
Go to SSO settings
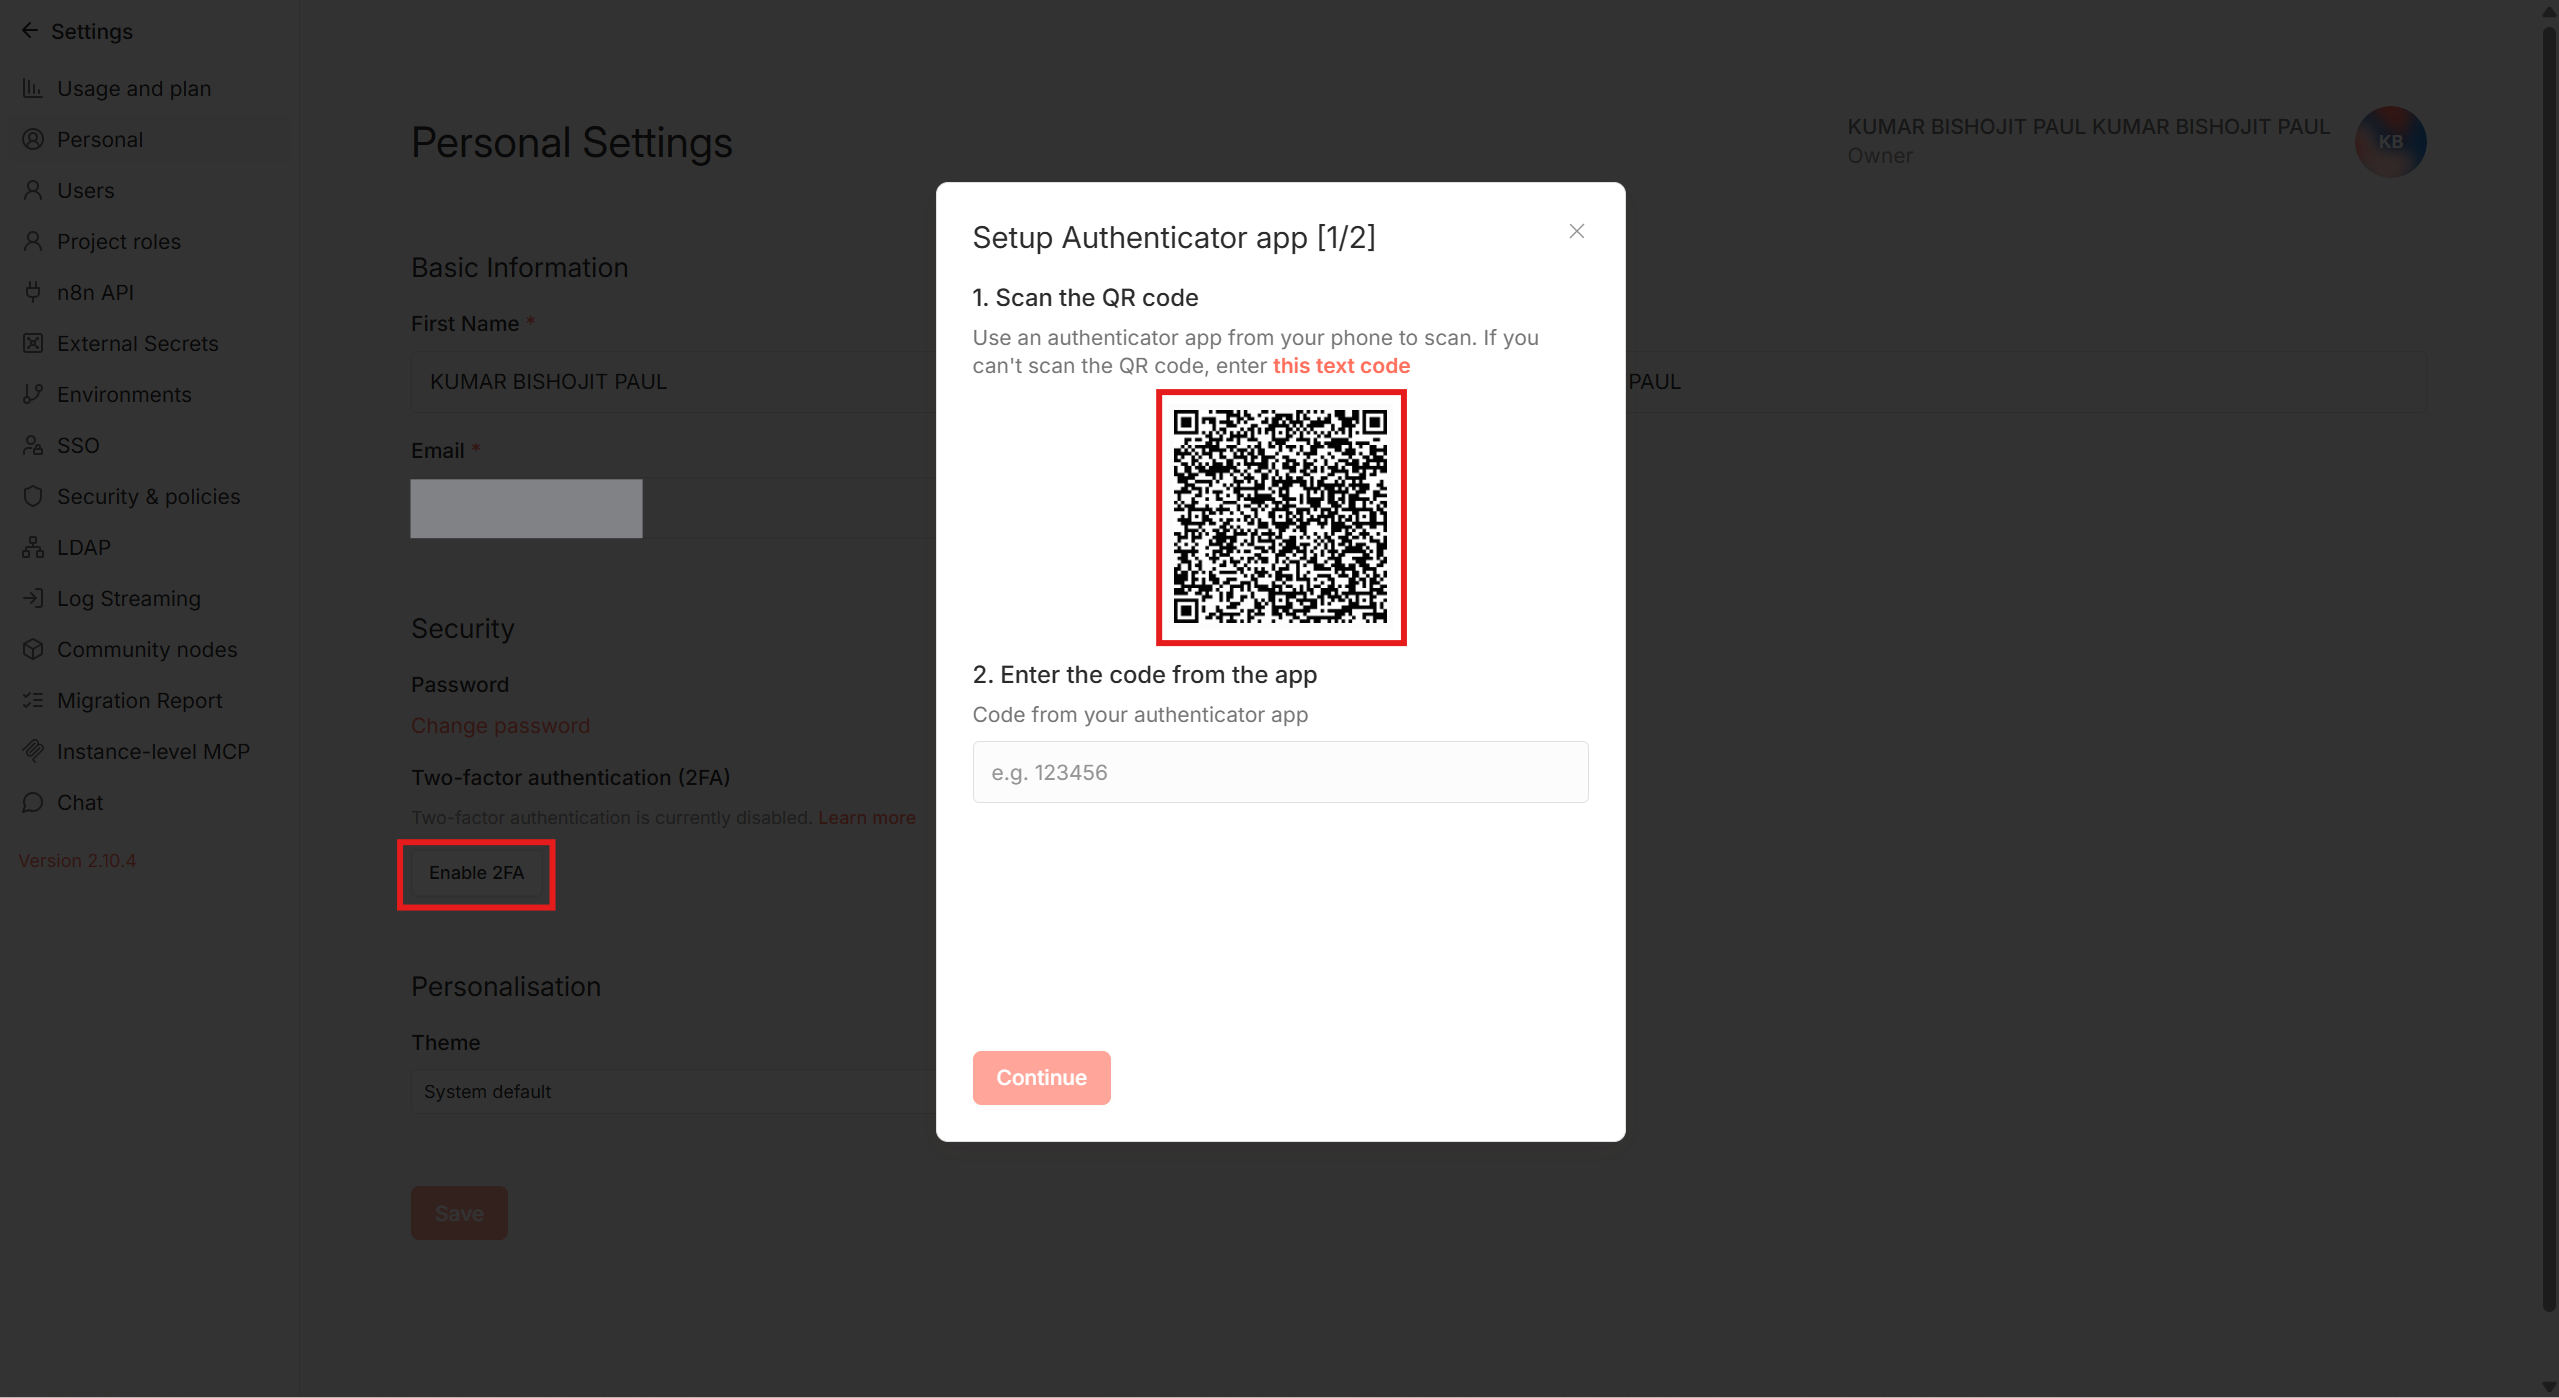(x=150, y=445)
